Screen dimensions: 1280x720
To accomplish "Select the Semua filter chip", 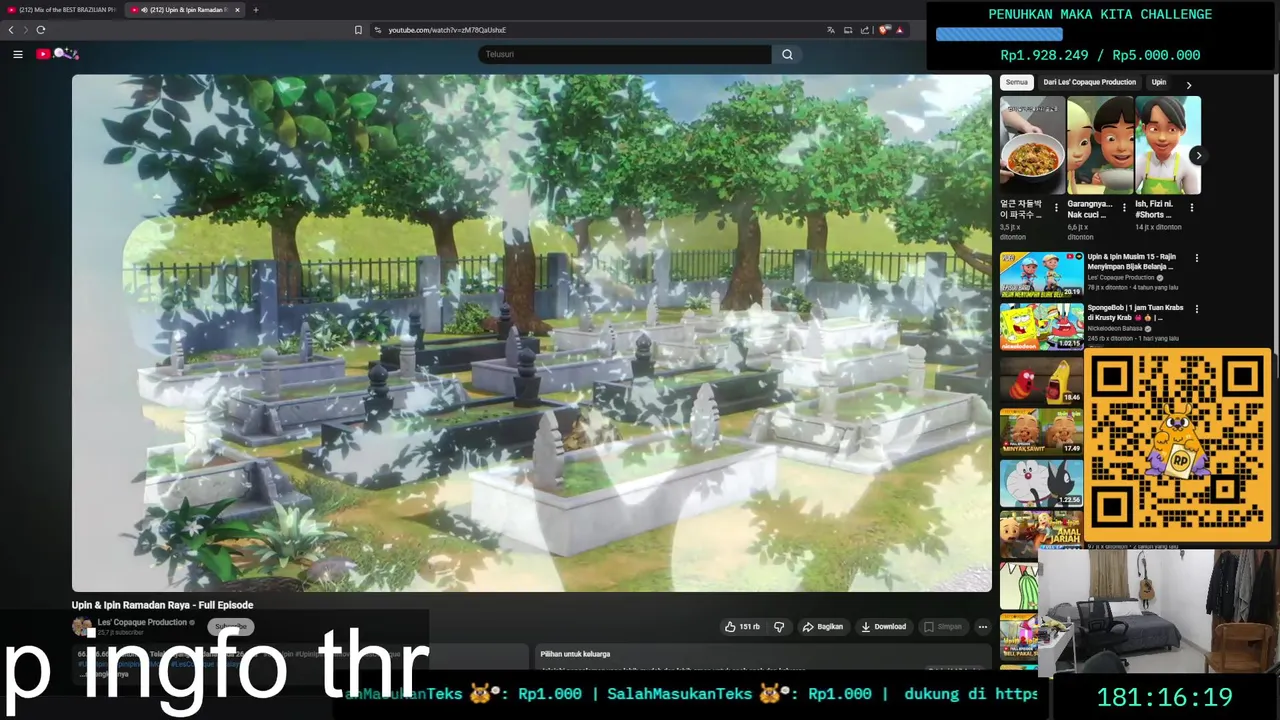I will pos(1017,82).
